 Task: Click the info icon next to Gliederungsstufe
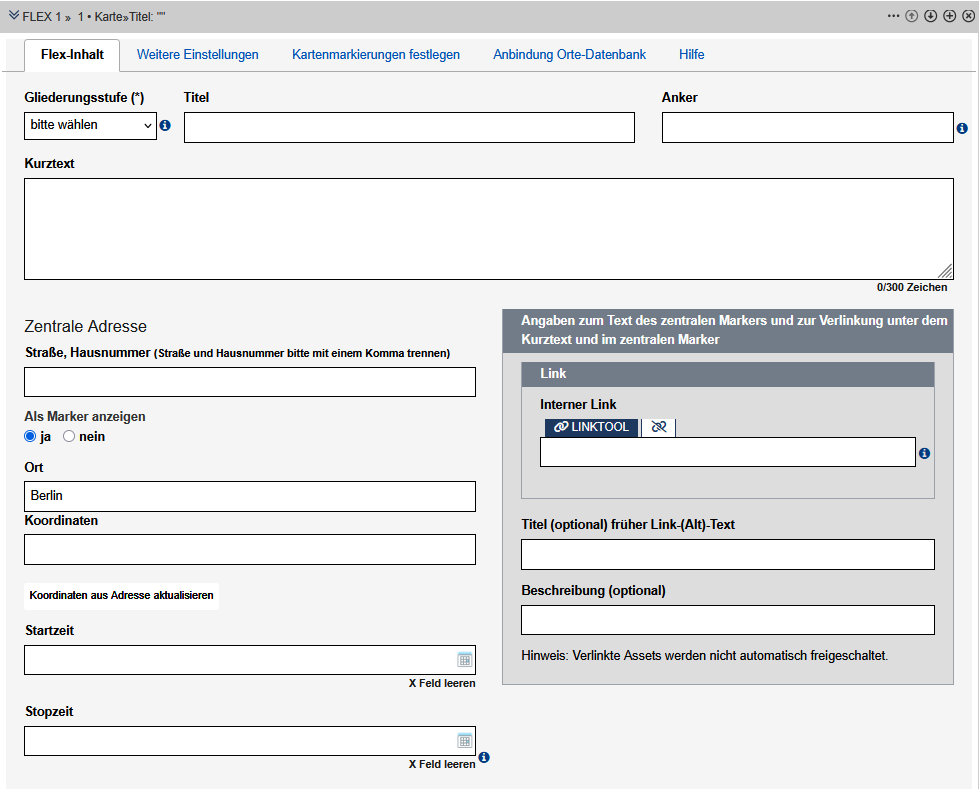[165, 126]
